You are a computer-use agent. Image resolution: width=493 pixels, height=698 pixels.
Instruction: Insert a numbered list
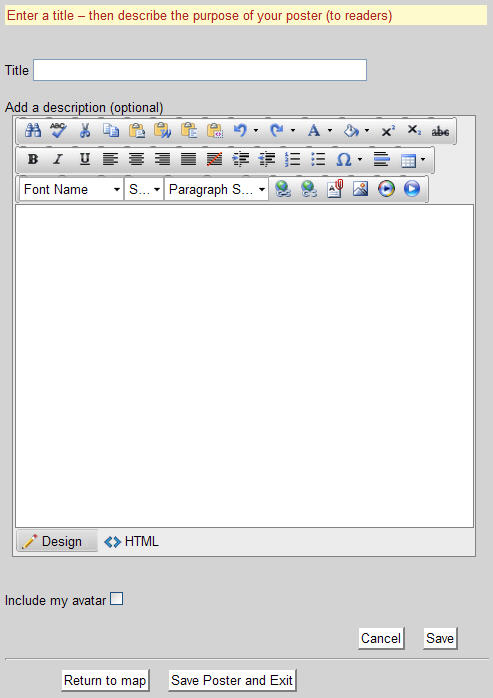pos(293,159)
